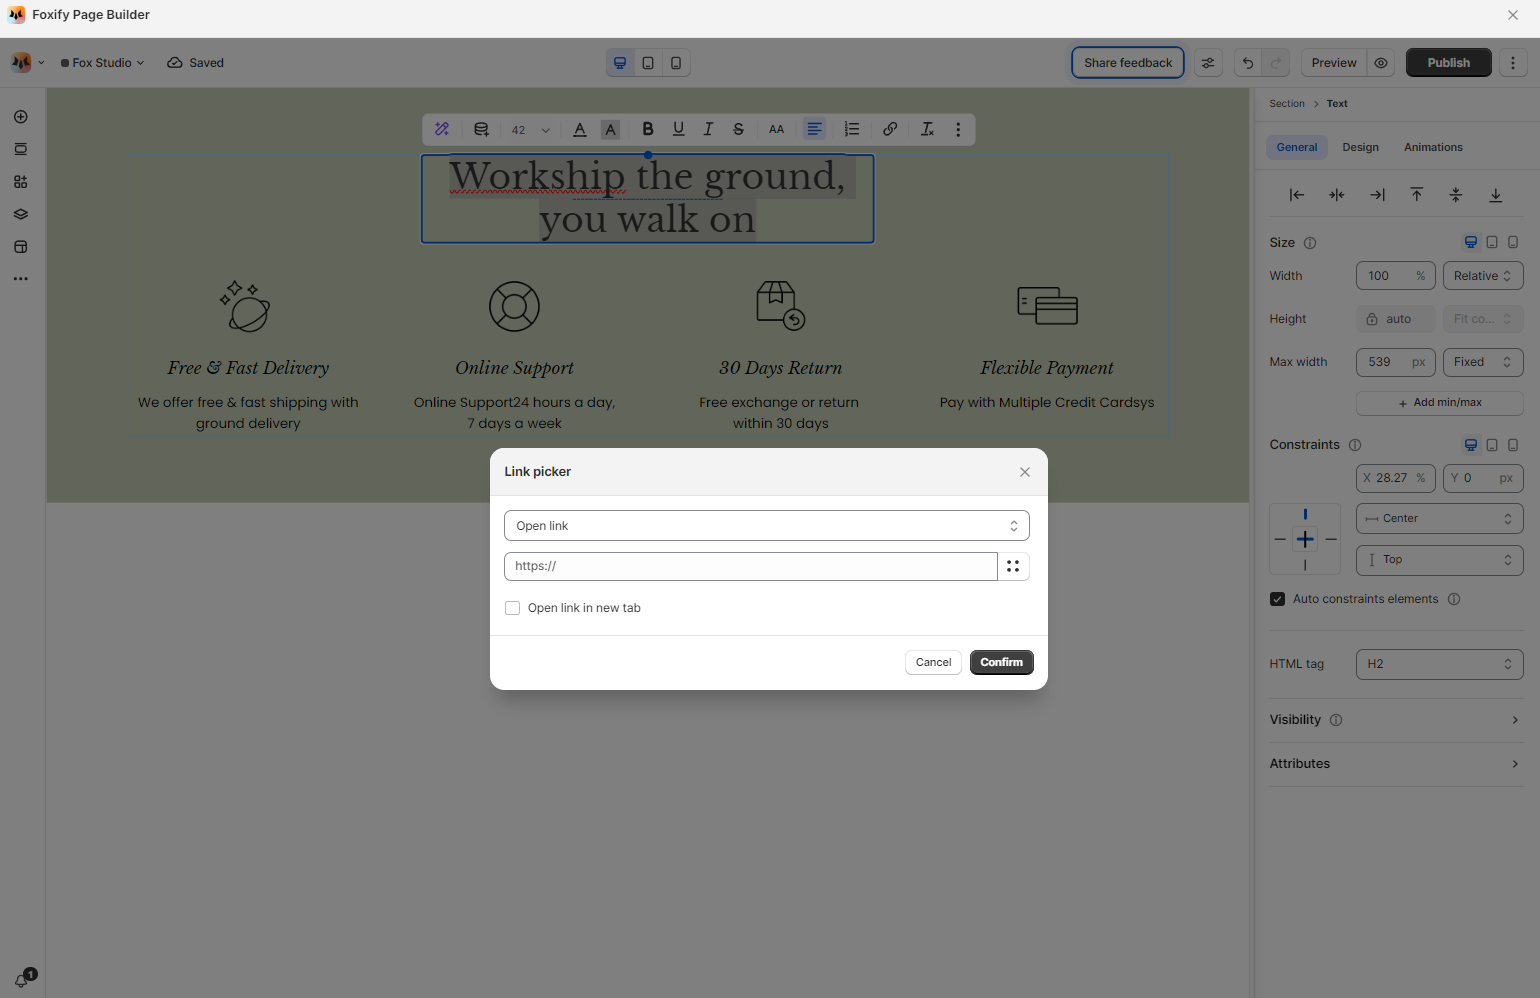
Task: Open the top bar kebab menu
Action: [1513, 63]
